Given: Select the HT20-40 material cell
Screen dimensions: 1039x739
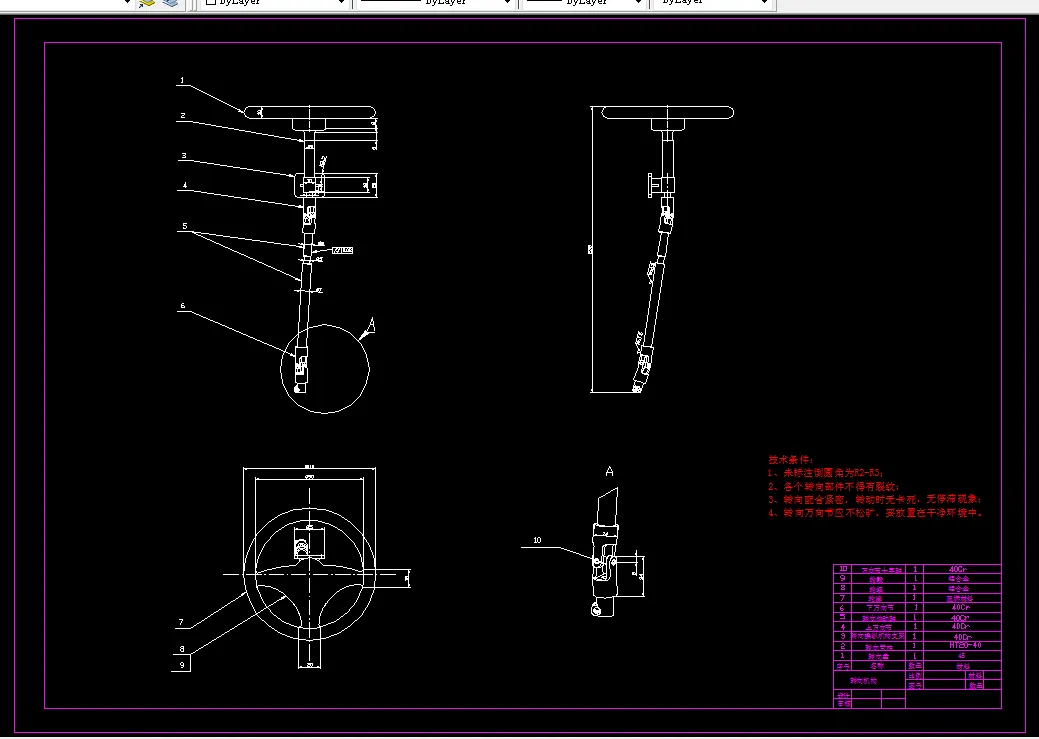Looking at the screenshot, I should pyautogui.click(x=962, y=646).
